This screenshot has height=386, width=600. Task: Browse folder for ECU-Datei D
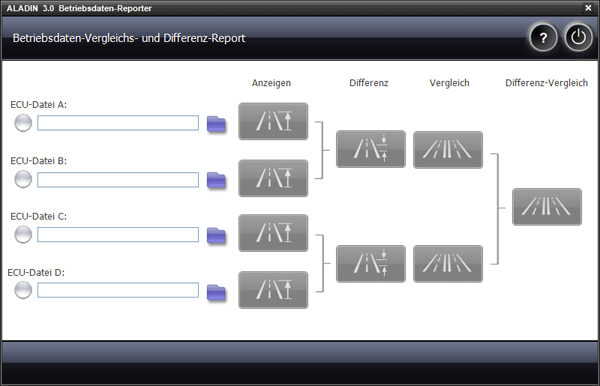coord(216,292)
